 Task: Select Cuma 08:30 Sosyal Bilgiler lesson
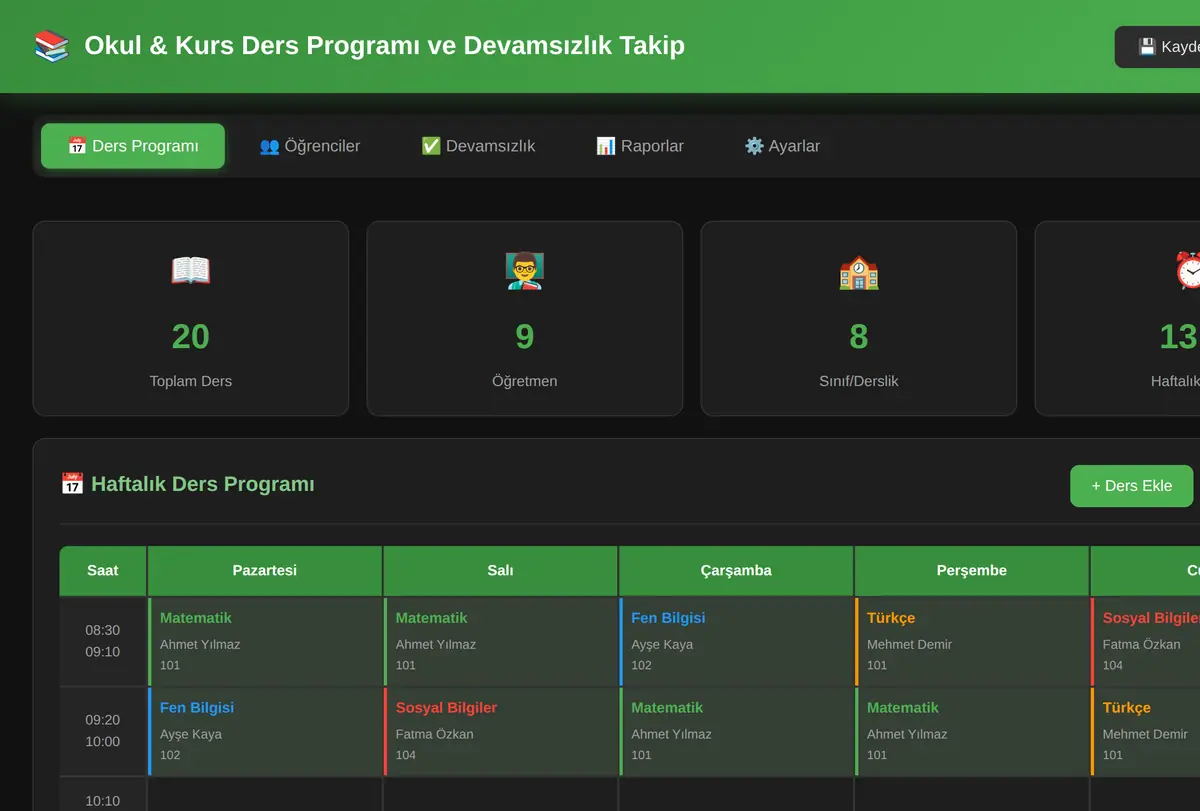(x=1146, y=642)
